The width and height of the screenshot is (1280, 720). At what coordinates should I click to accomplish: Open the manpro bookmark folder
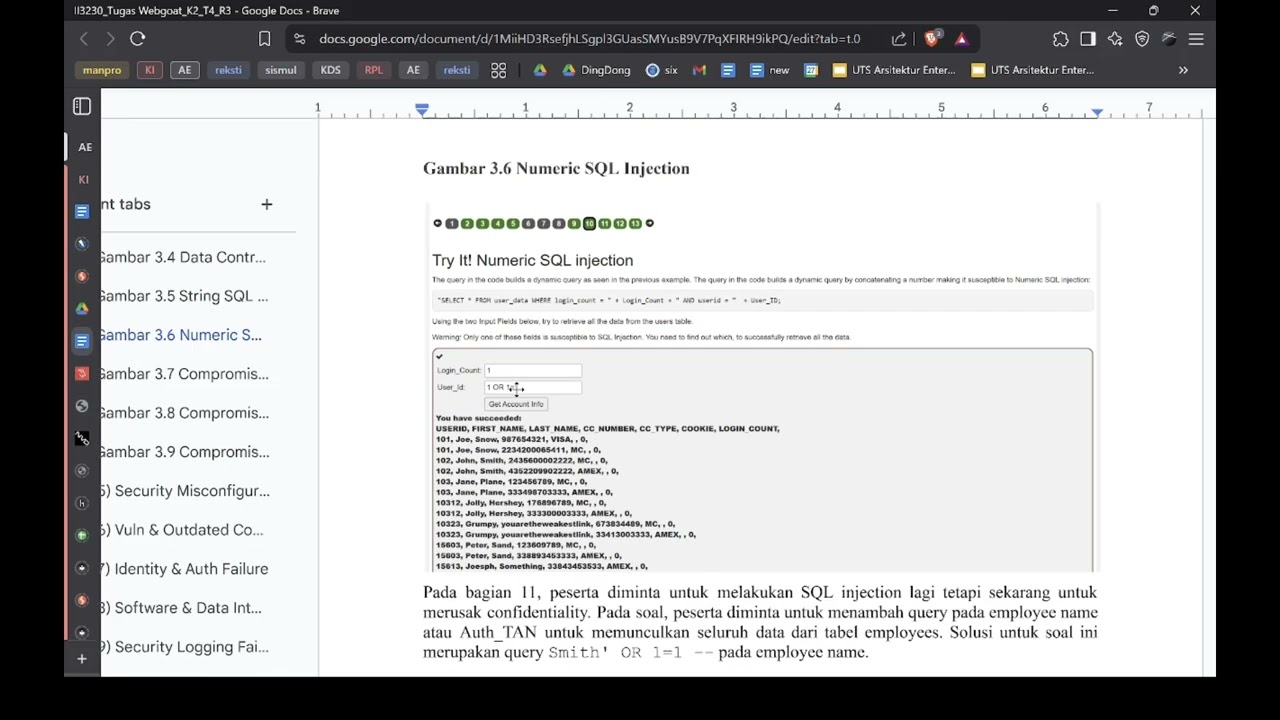(102, 70)
